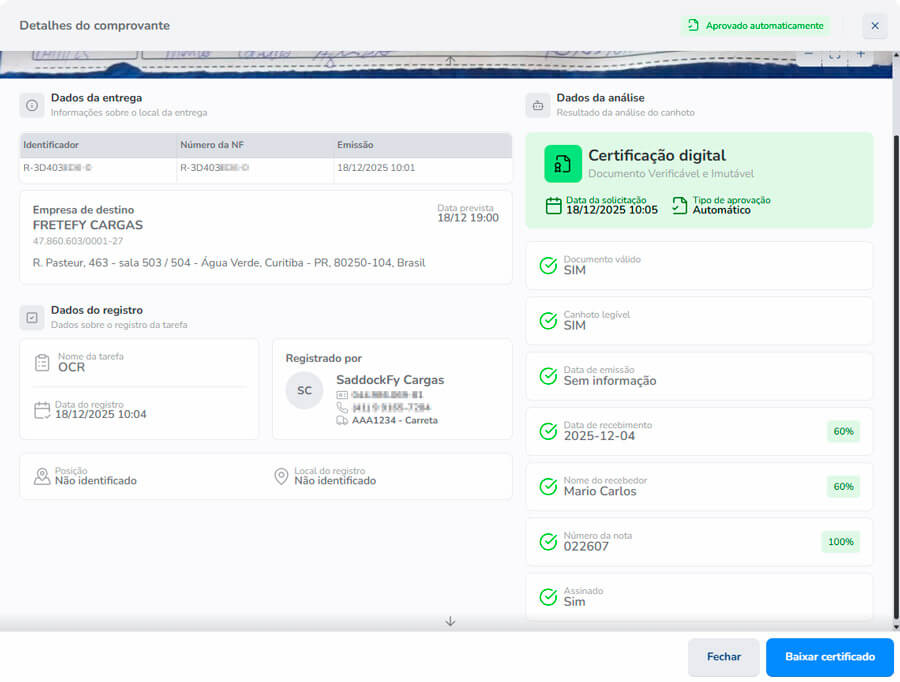Click the phone icon under SaddockFy Cargas

click(x=340, y=407)
